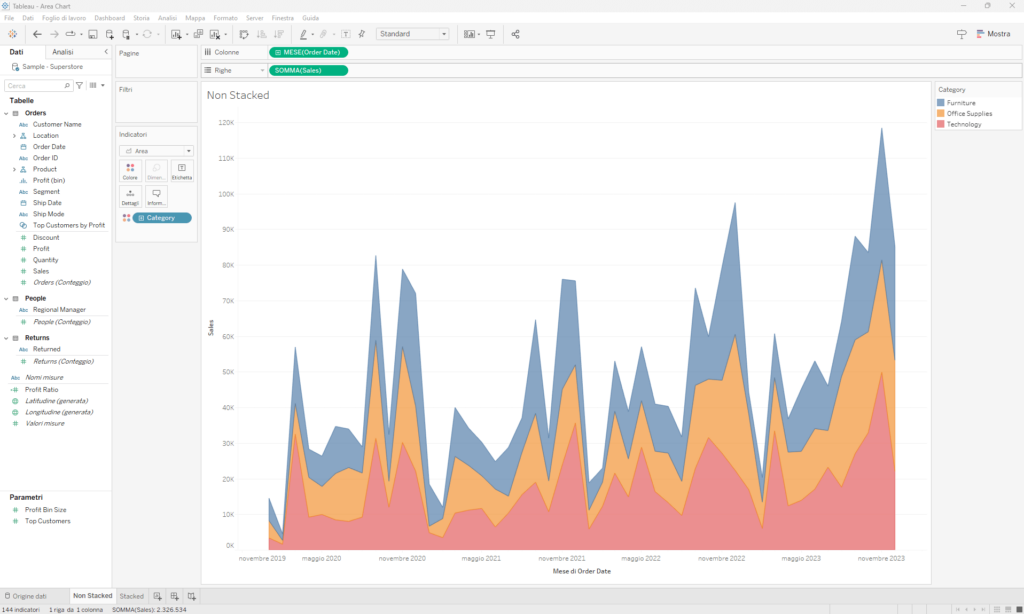The image size is (1024, 614).
Task: Click the Dettagli card in Indicatori
Action: (130, 196)
